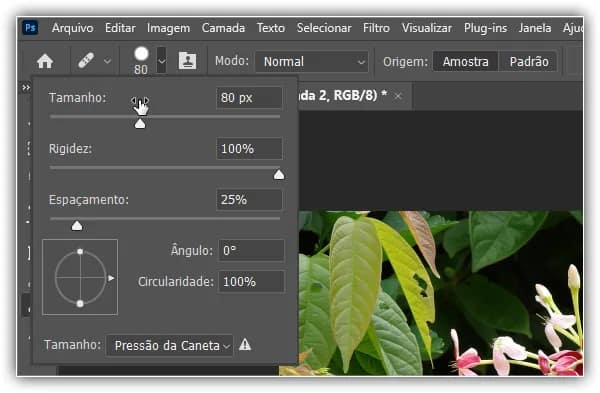The image size is (600, 393).
Task: Click the angle arrow in brush preview
Action: (x=111, y=278)
